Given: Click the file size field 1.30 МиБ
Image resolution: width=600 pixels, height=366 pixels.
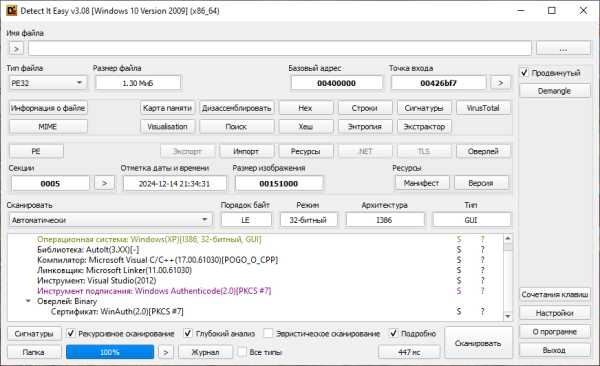Looking at the screenshot, I should pyautogui.click(x=138, y=83).
